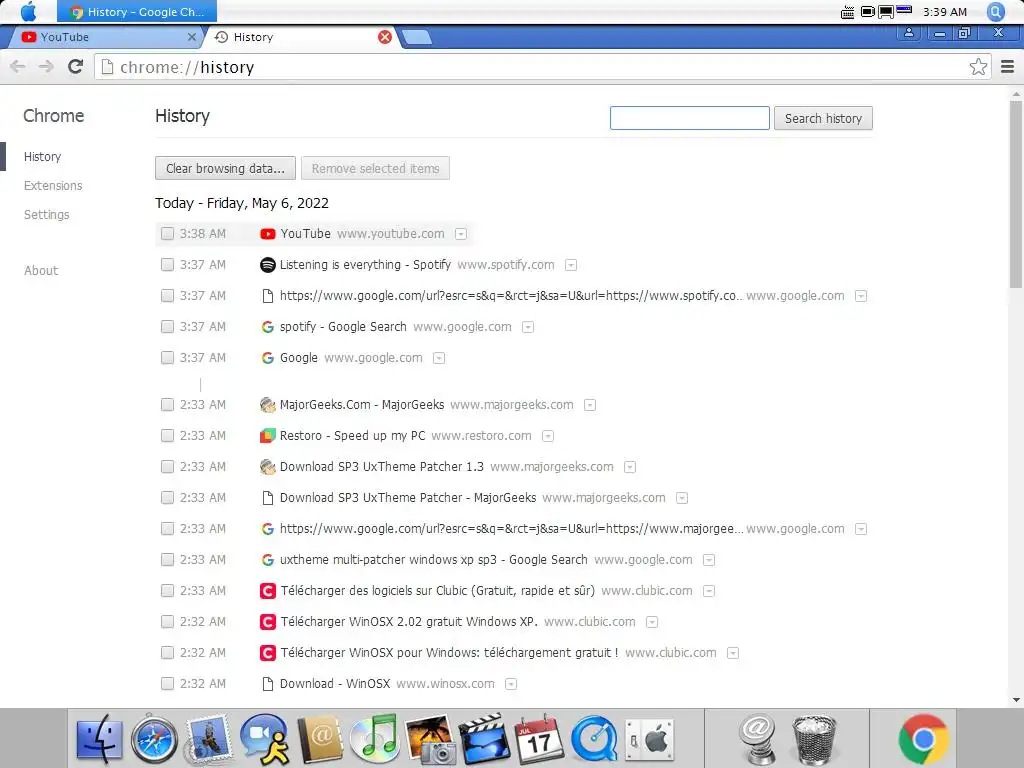Open iChat icon in the dock
This screenshot has height=768, width=1024.
coord(264,740)
